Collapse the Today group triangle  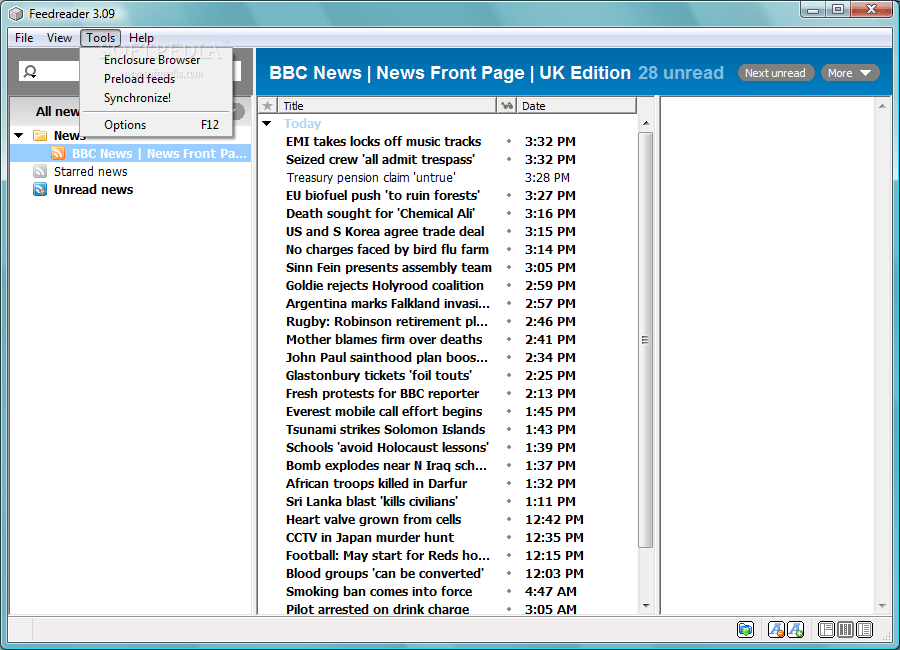(267, 123)
